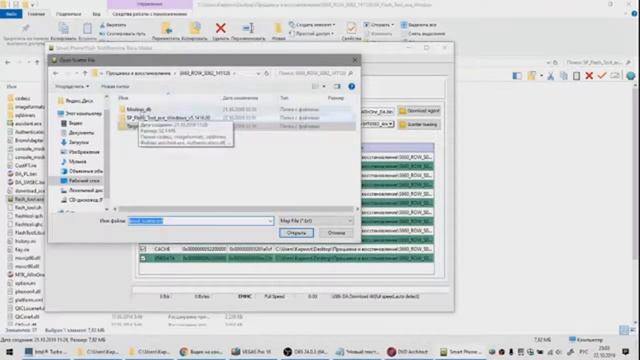Select the codecs folder in the Explorer list
Screen dimensions: 640x360
point(19,98)
